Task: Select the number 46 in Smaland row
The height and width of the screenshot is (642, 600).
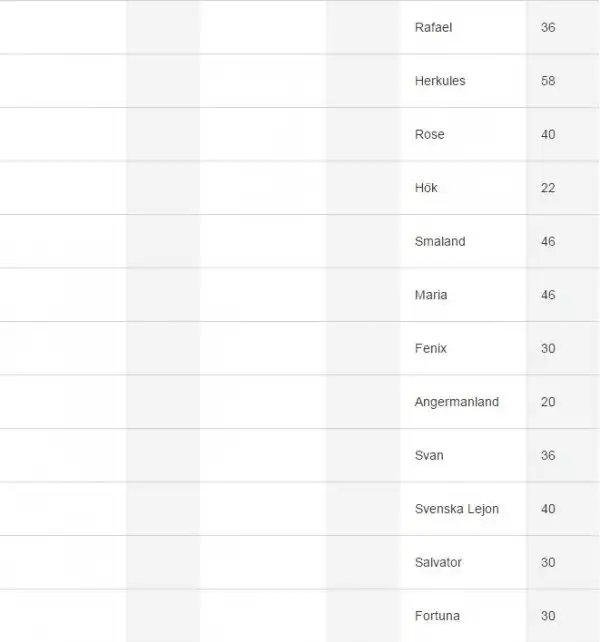Action: click(548, 241)
